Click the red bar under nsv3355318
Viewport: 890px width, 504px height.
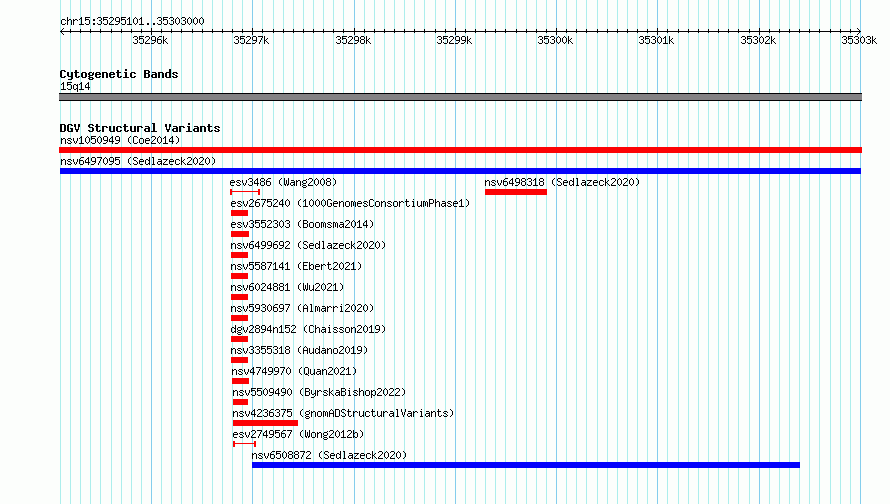(x=240, y=360)
